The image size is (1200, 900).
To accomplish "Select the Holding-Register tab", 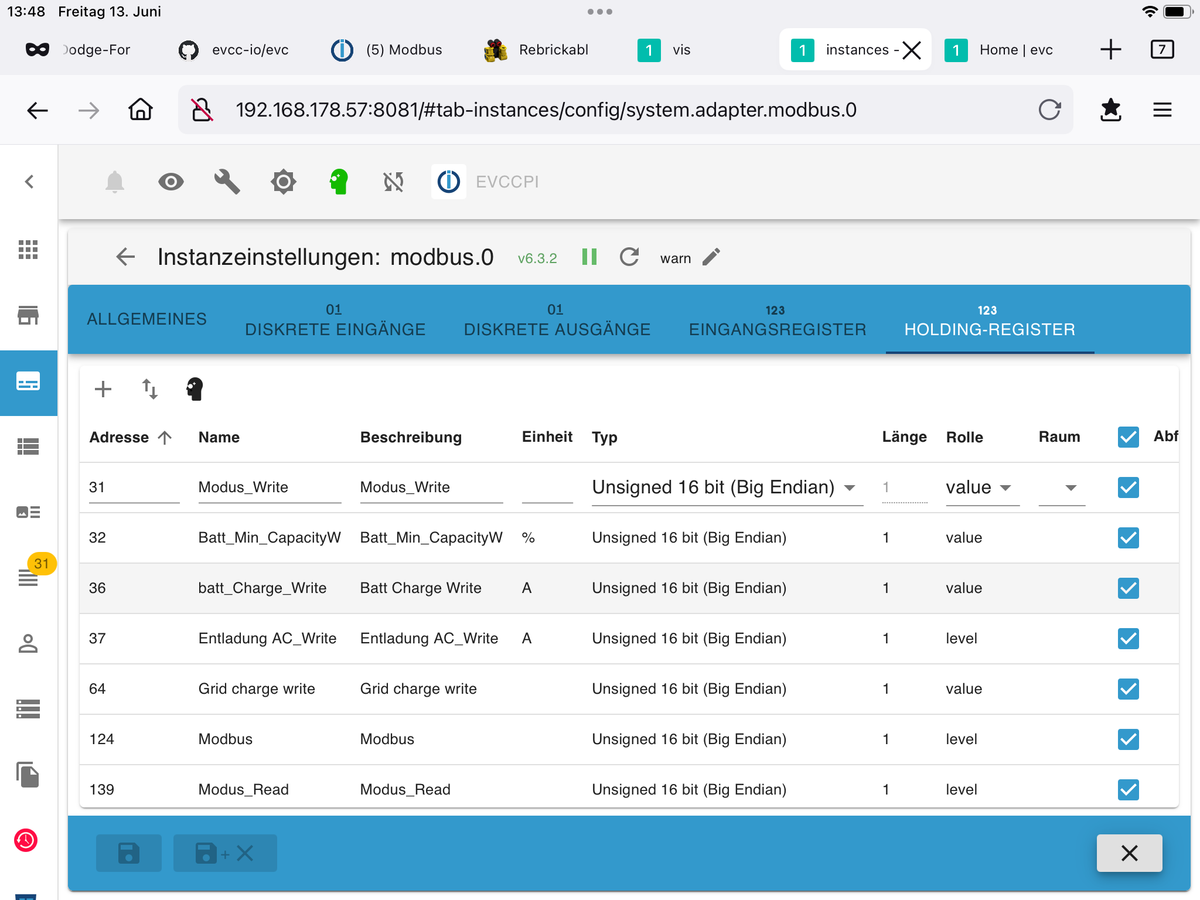I will 990,319.
